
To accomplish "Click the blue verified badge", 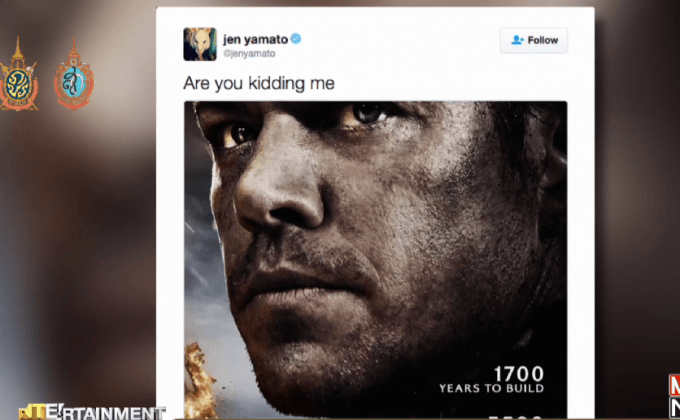I will [x=296, y=39].
